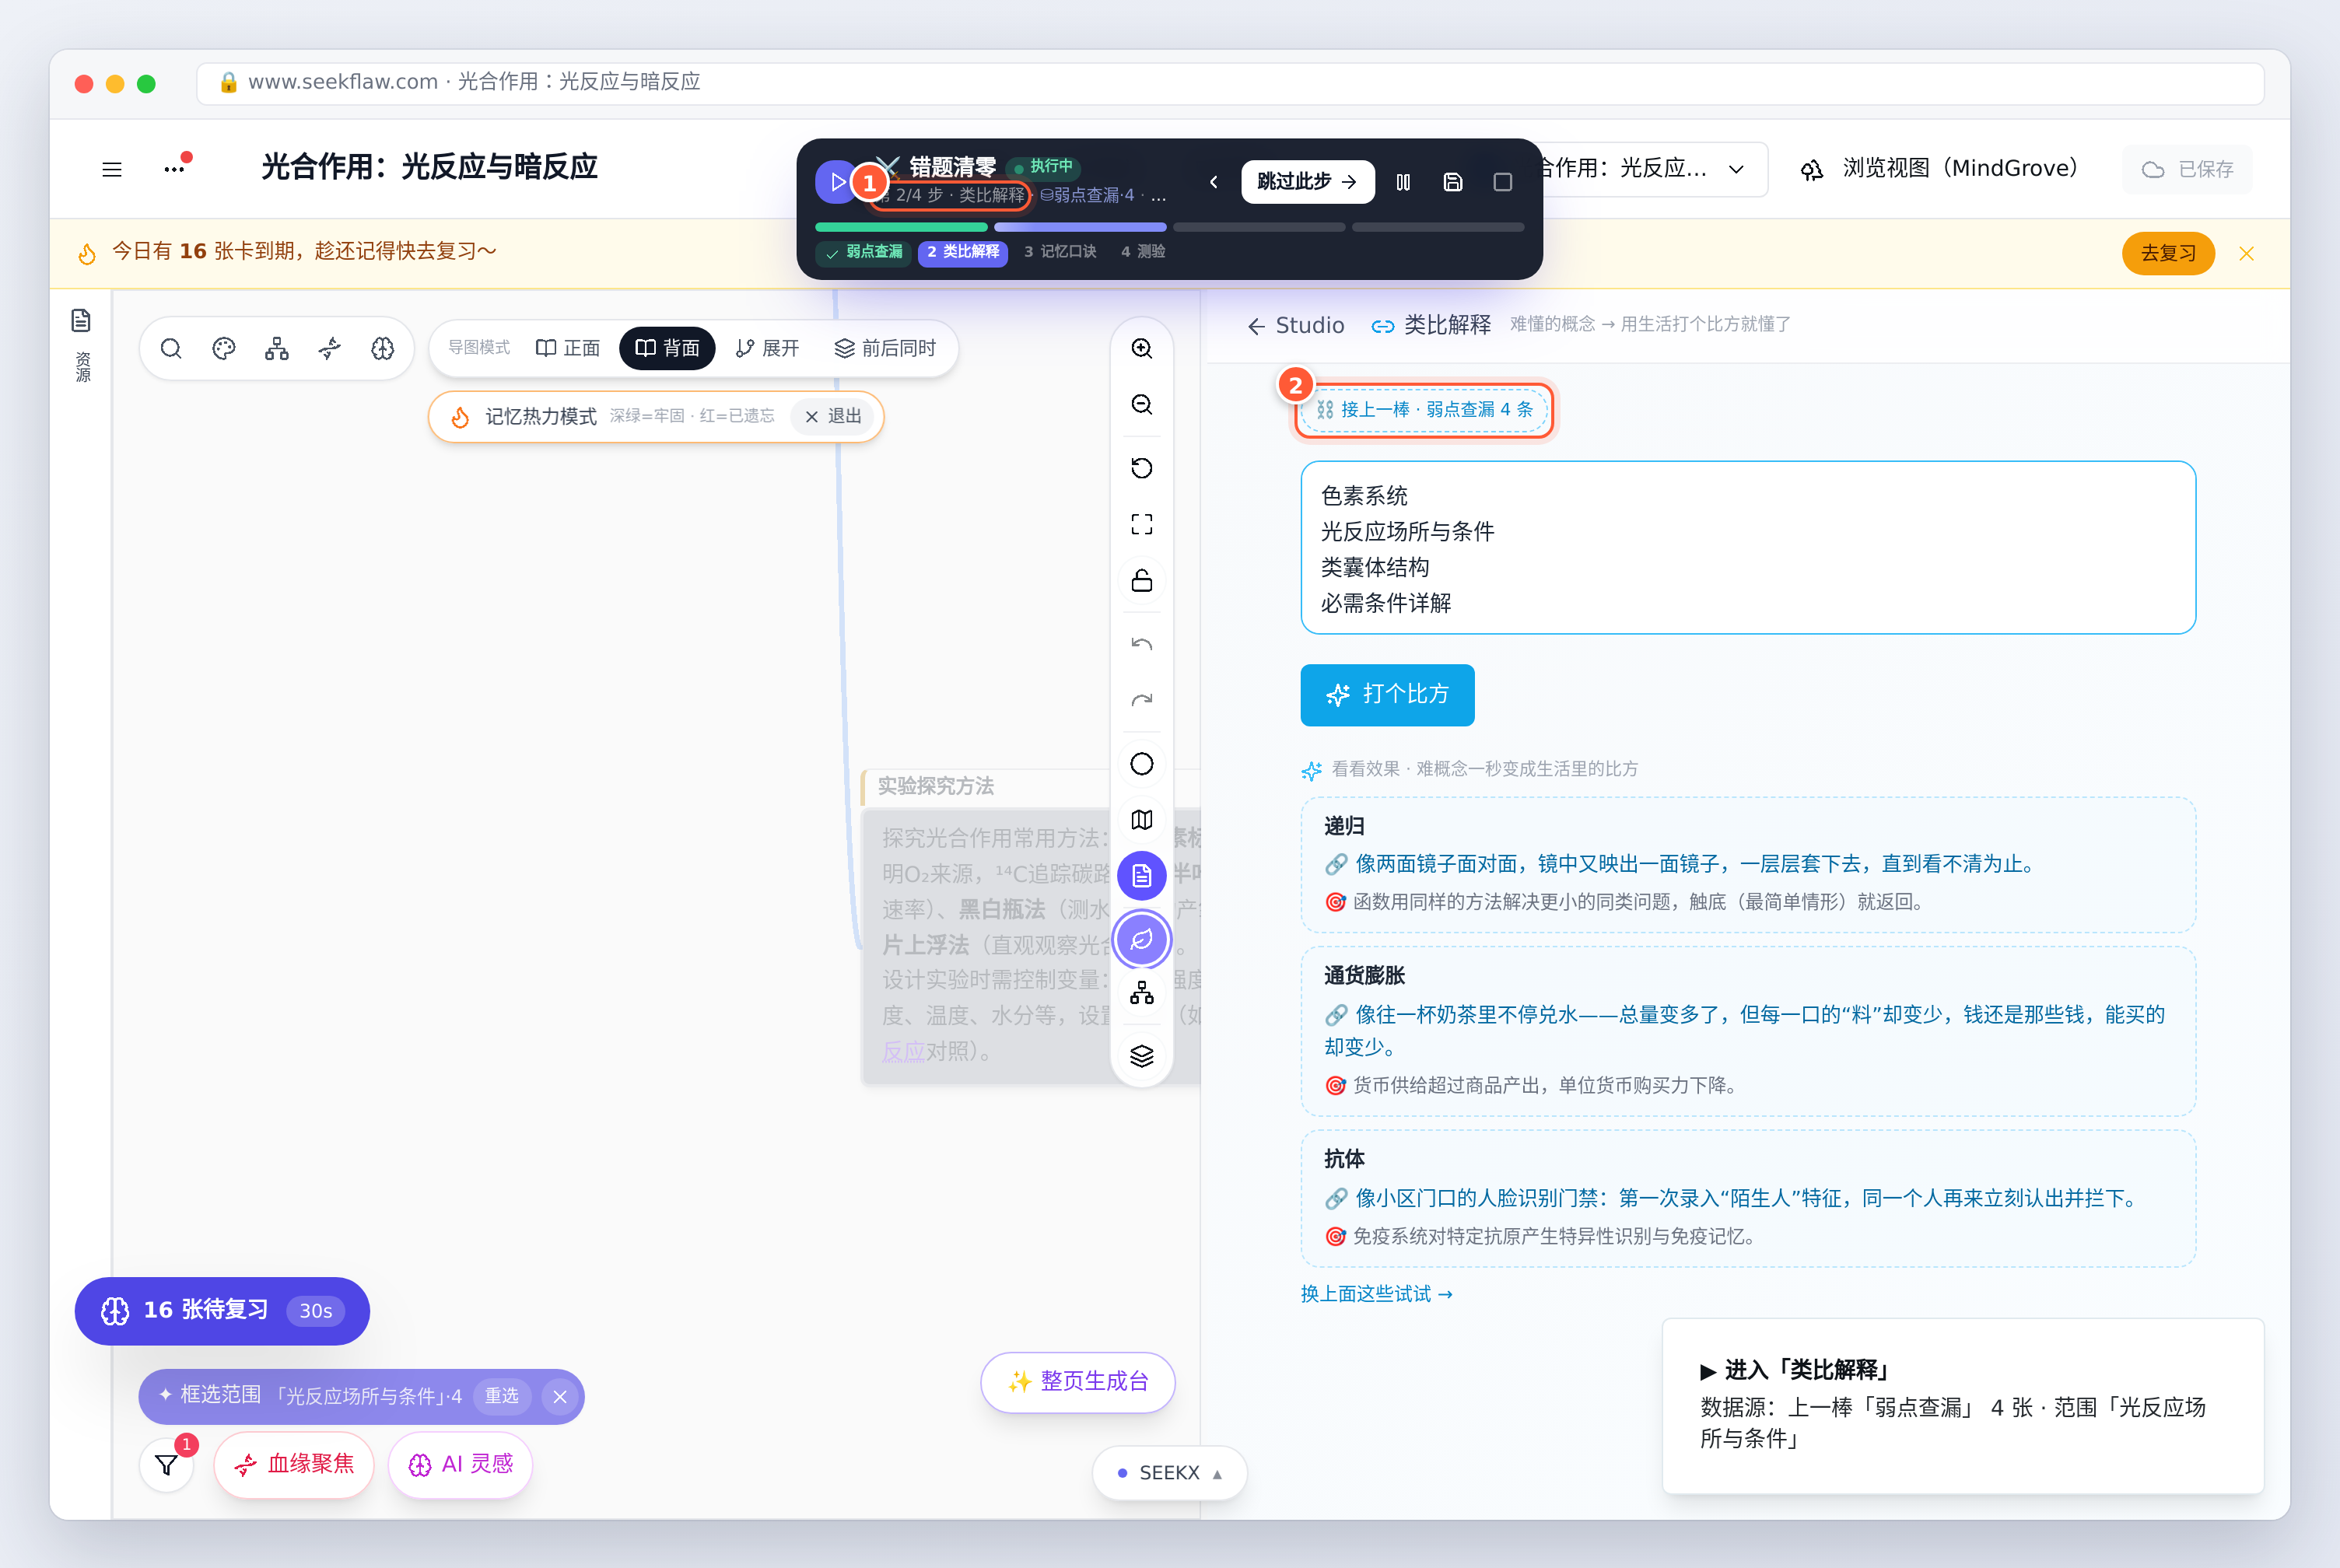2340x1568 pixels.
Task: Open the three-dots more menu
Action: coord(175,169)
